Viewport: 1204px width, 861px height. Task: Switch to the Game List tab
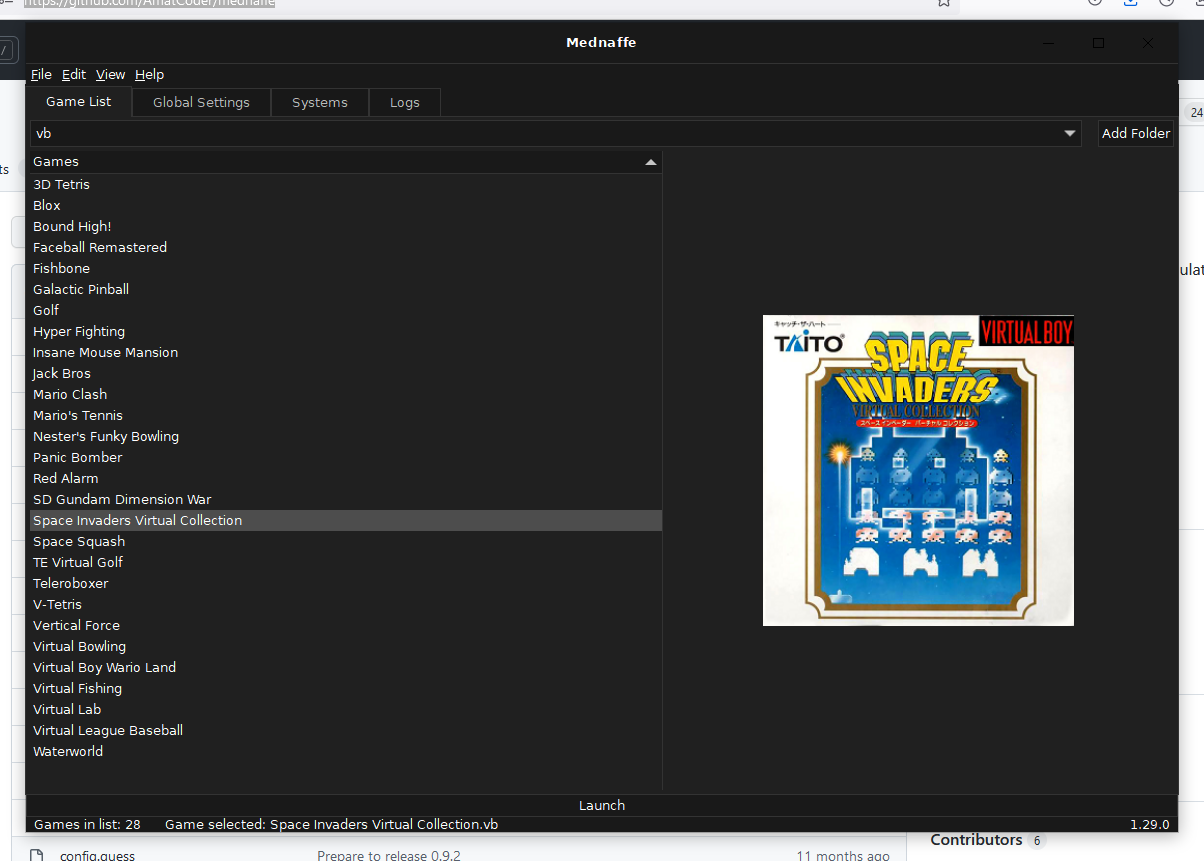pyautogui.click(x=79, y=102)
